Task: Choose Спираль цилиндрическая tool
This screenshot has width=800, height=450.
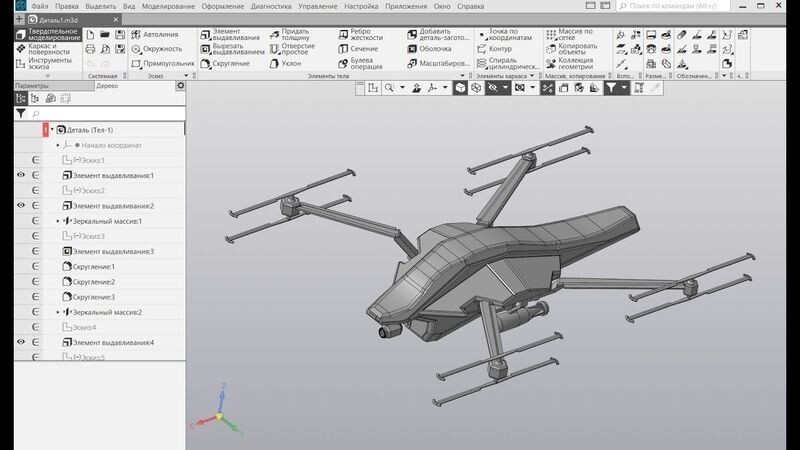Action: click(507, 64)
